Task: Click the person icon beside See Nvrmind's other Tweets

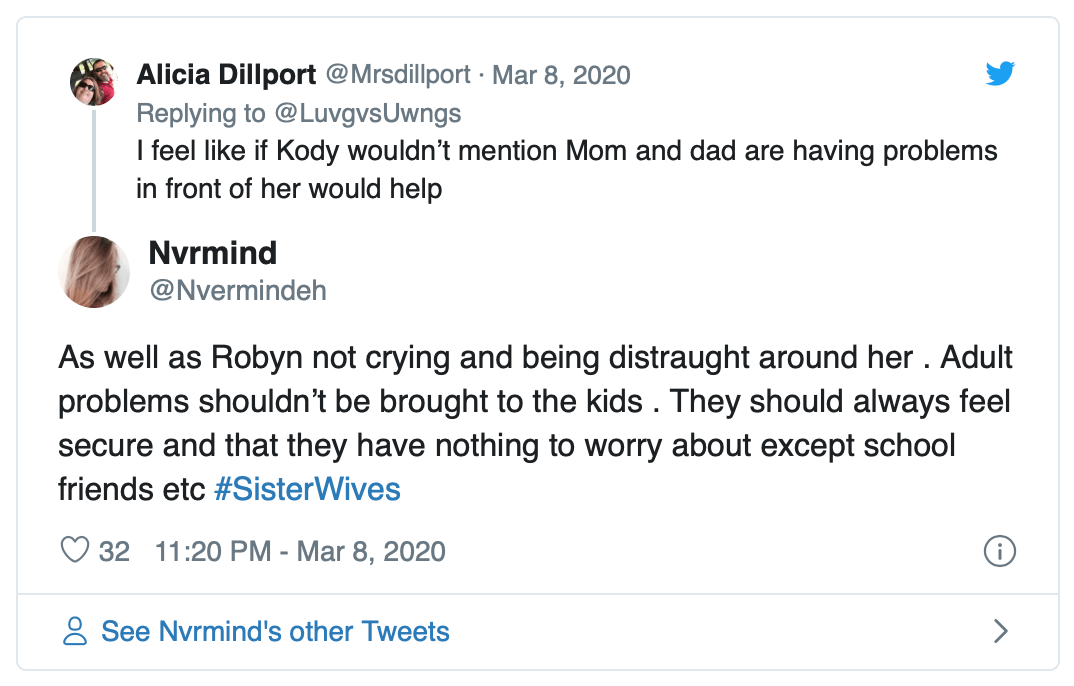Action: coord(75,631)
